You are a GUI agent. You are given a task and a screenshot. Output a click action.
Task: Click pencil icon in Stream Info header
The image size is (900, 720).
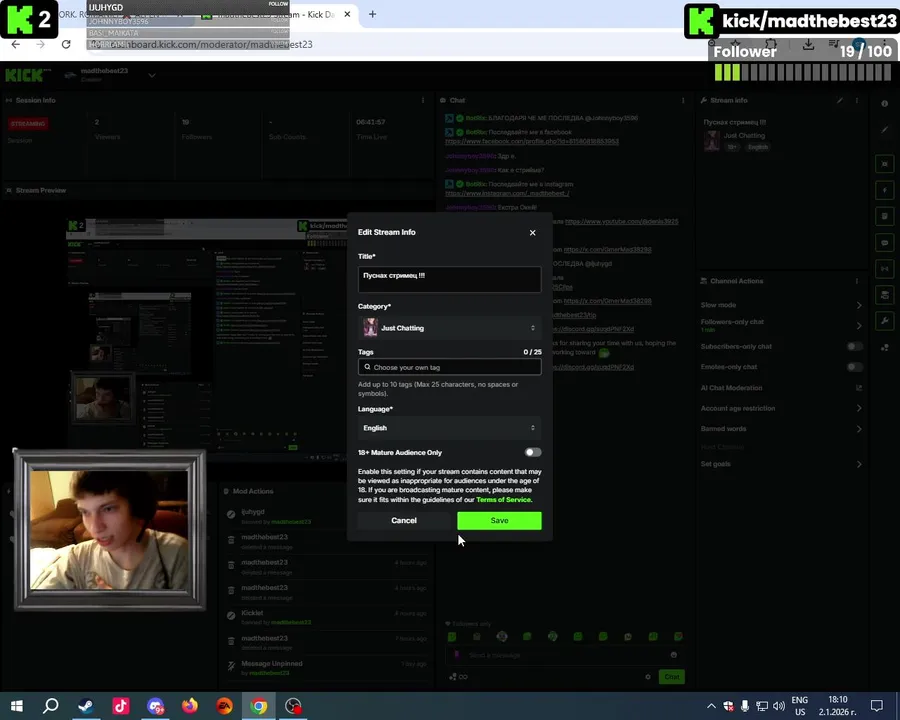840,100
